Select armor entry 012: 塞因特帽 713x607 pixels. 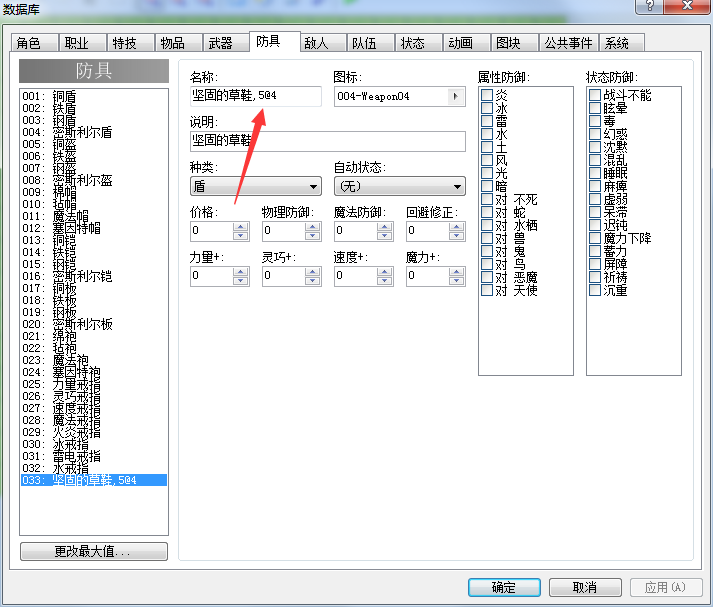pos(94,228)
